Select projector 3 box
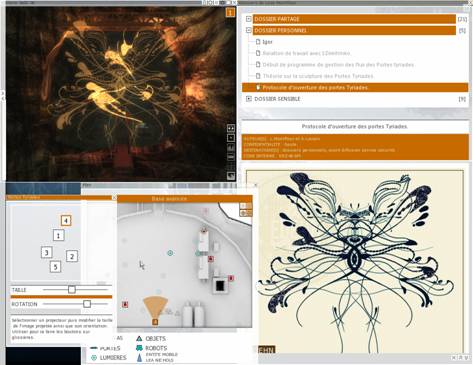 point(47,253)
